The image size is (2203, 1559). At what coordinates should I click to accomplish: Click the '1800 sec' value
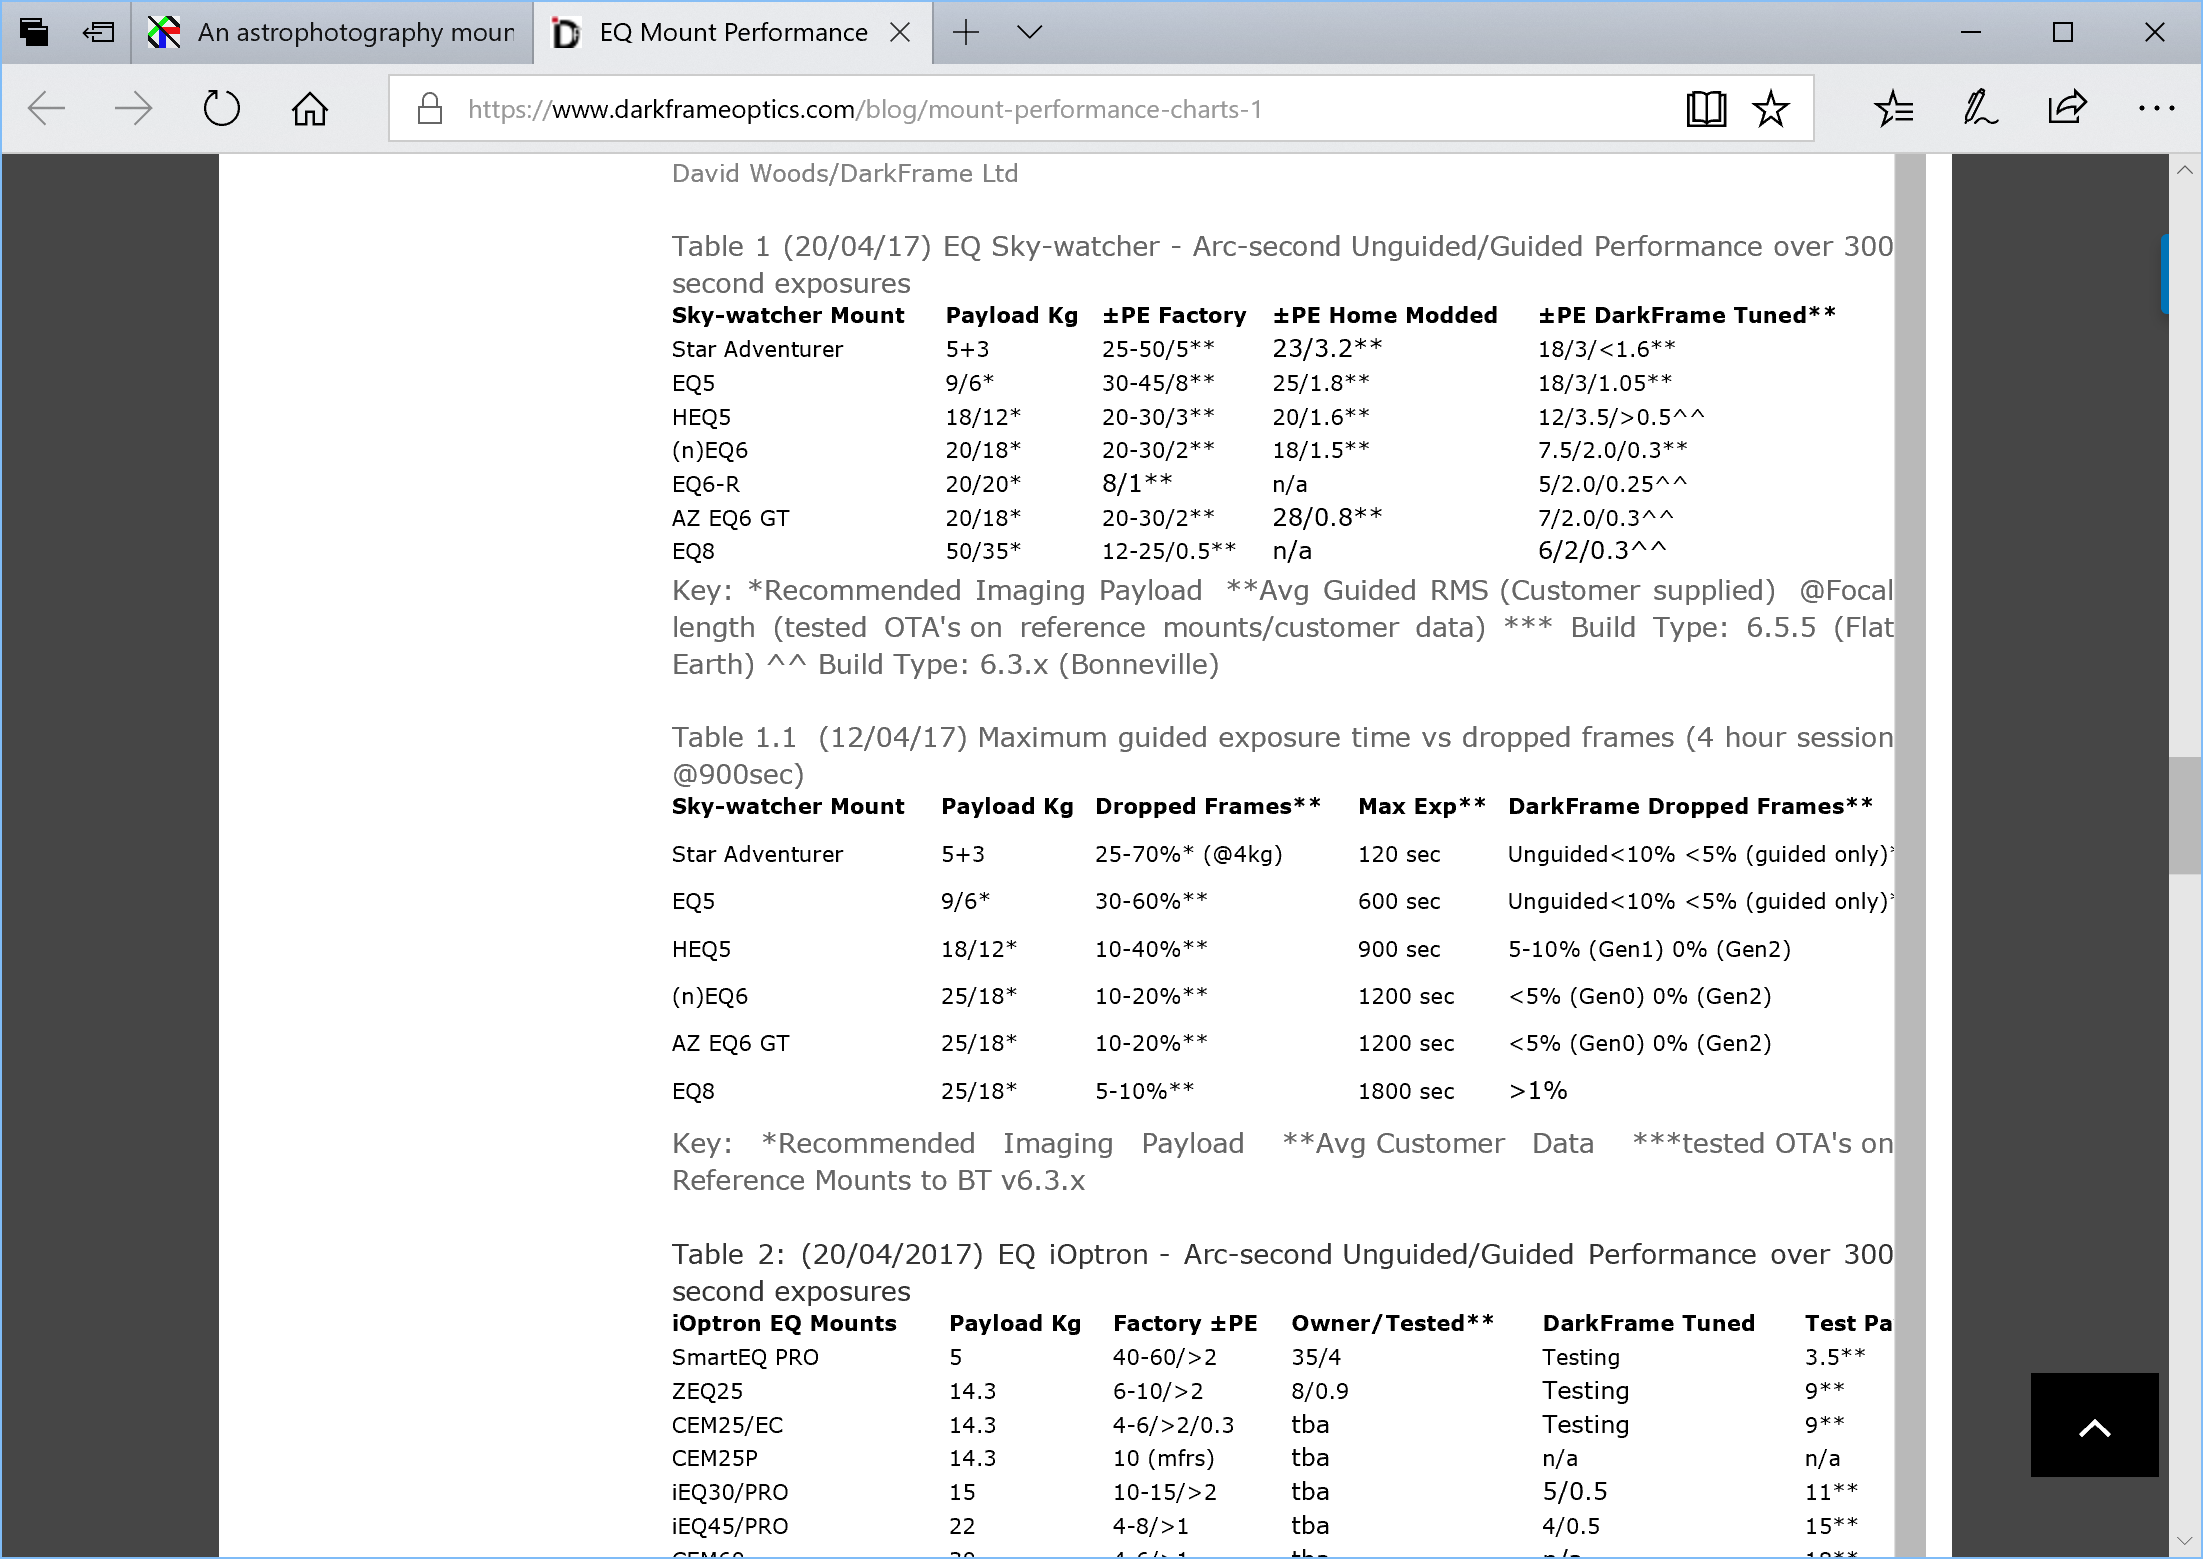(x=1406, y=1091)
